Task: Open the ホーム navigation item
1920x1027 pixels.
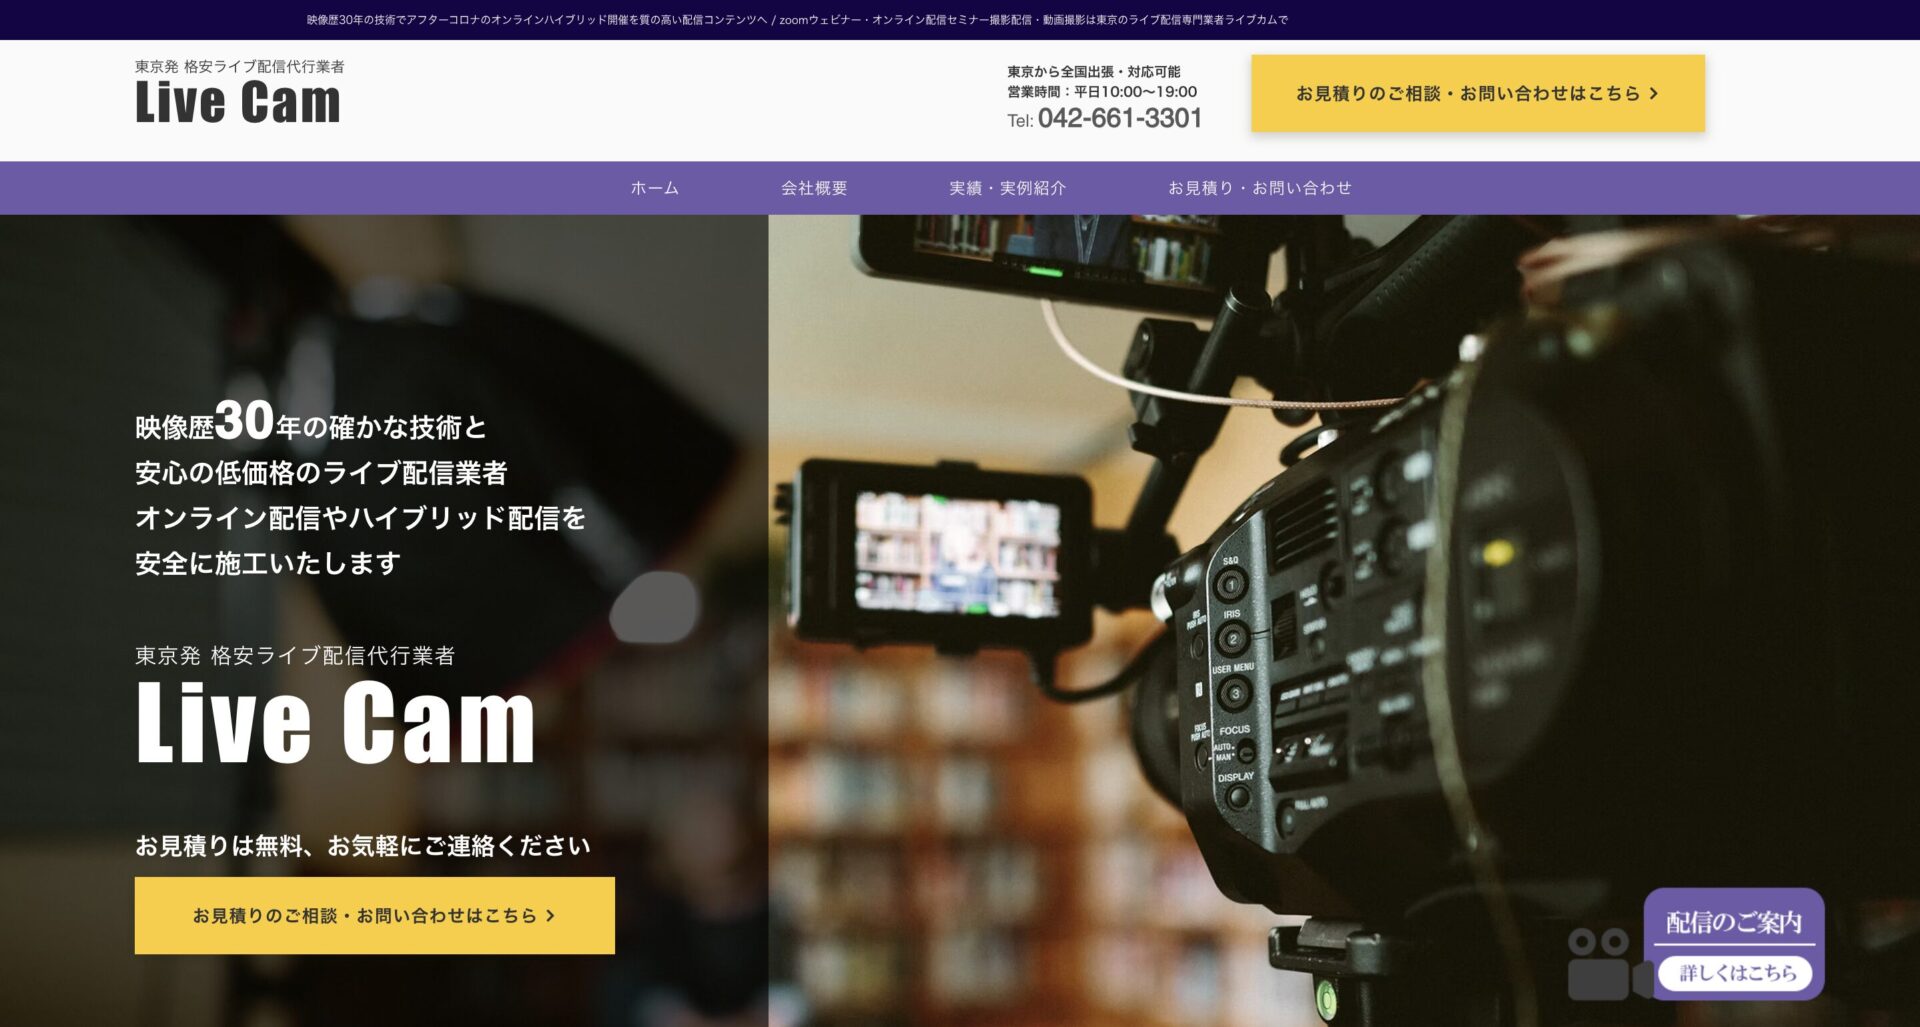Action: [x=654, y=188]
